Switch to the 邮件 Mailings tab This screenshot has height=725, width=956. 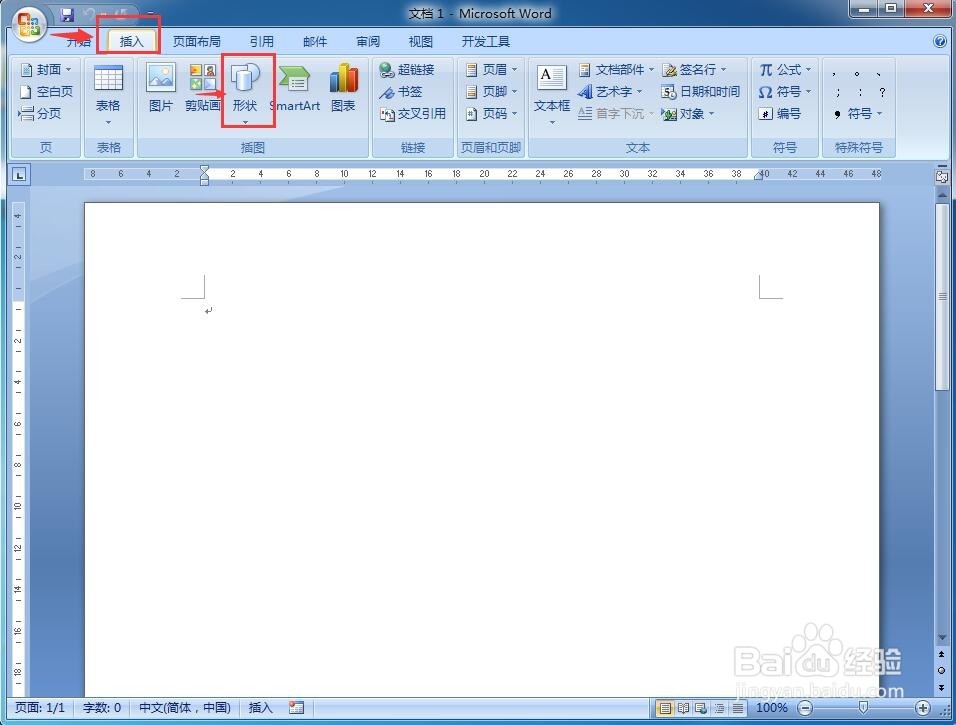pyautogui.click(x=315, y=41)
